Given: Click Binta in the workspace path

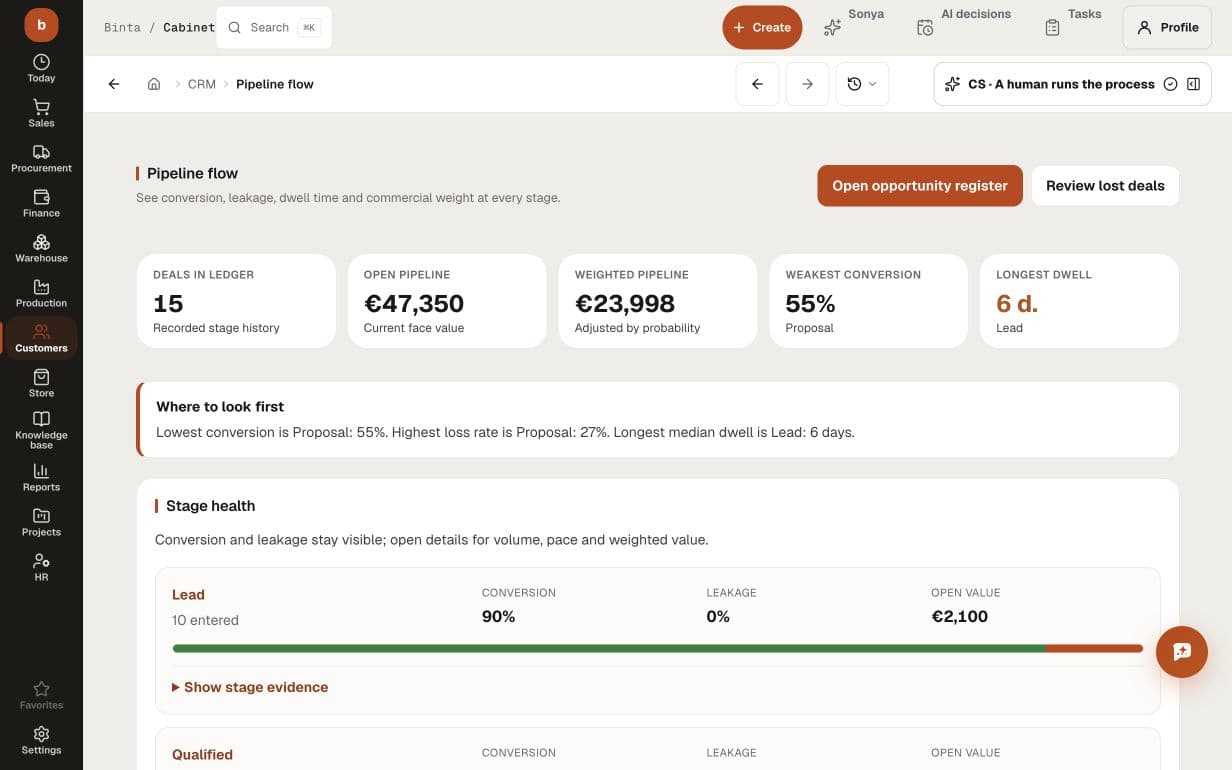Looking at the screenshot, I should point(122,27).
